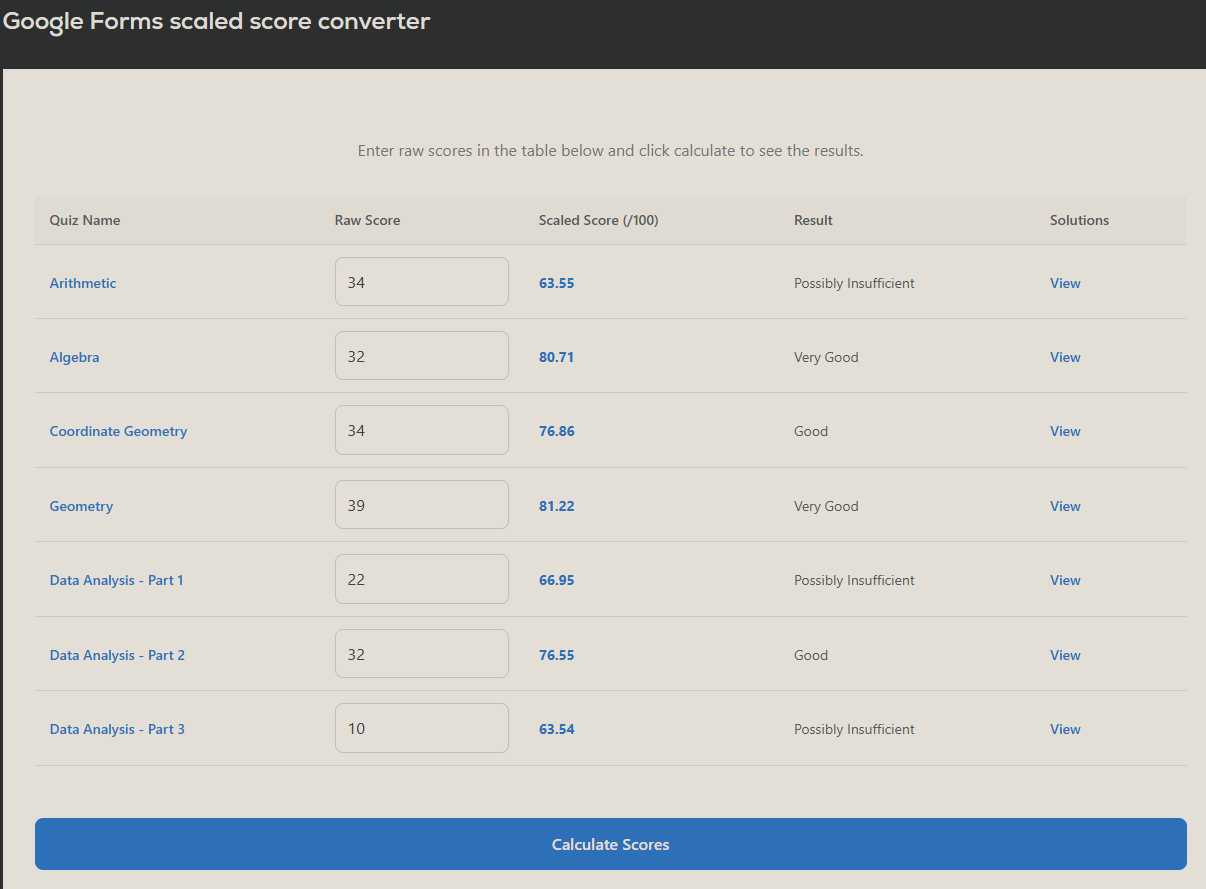View solutions for the Geometry quiz

click(1065, 506)
